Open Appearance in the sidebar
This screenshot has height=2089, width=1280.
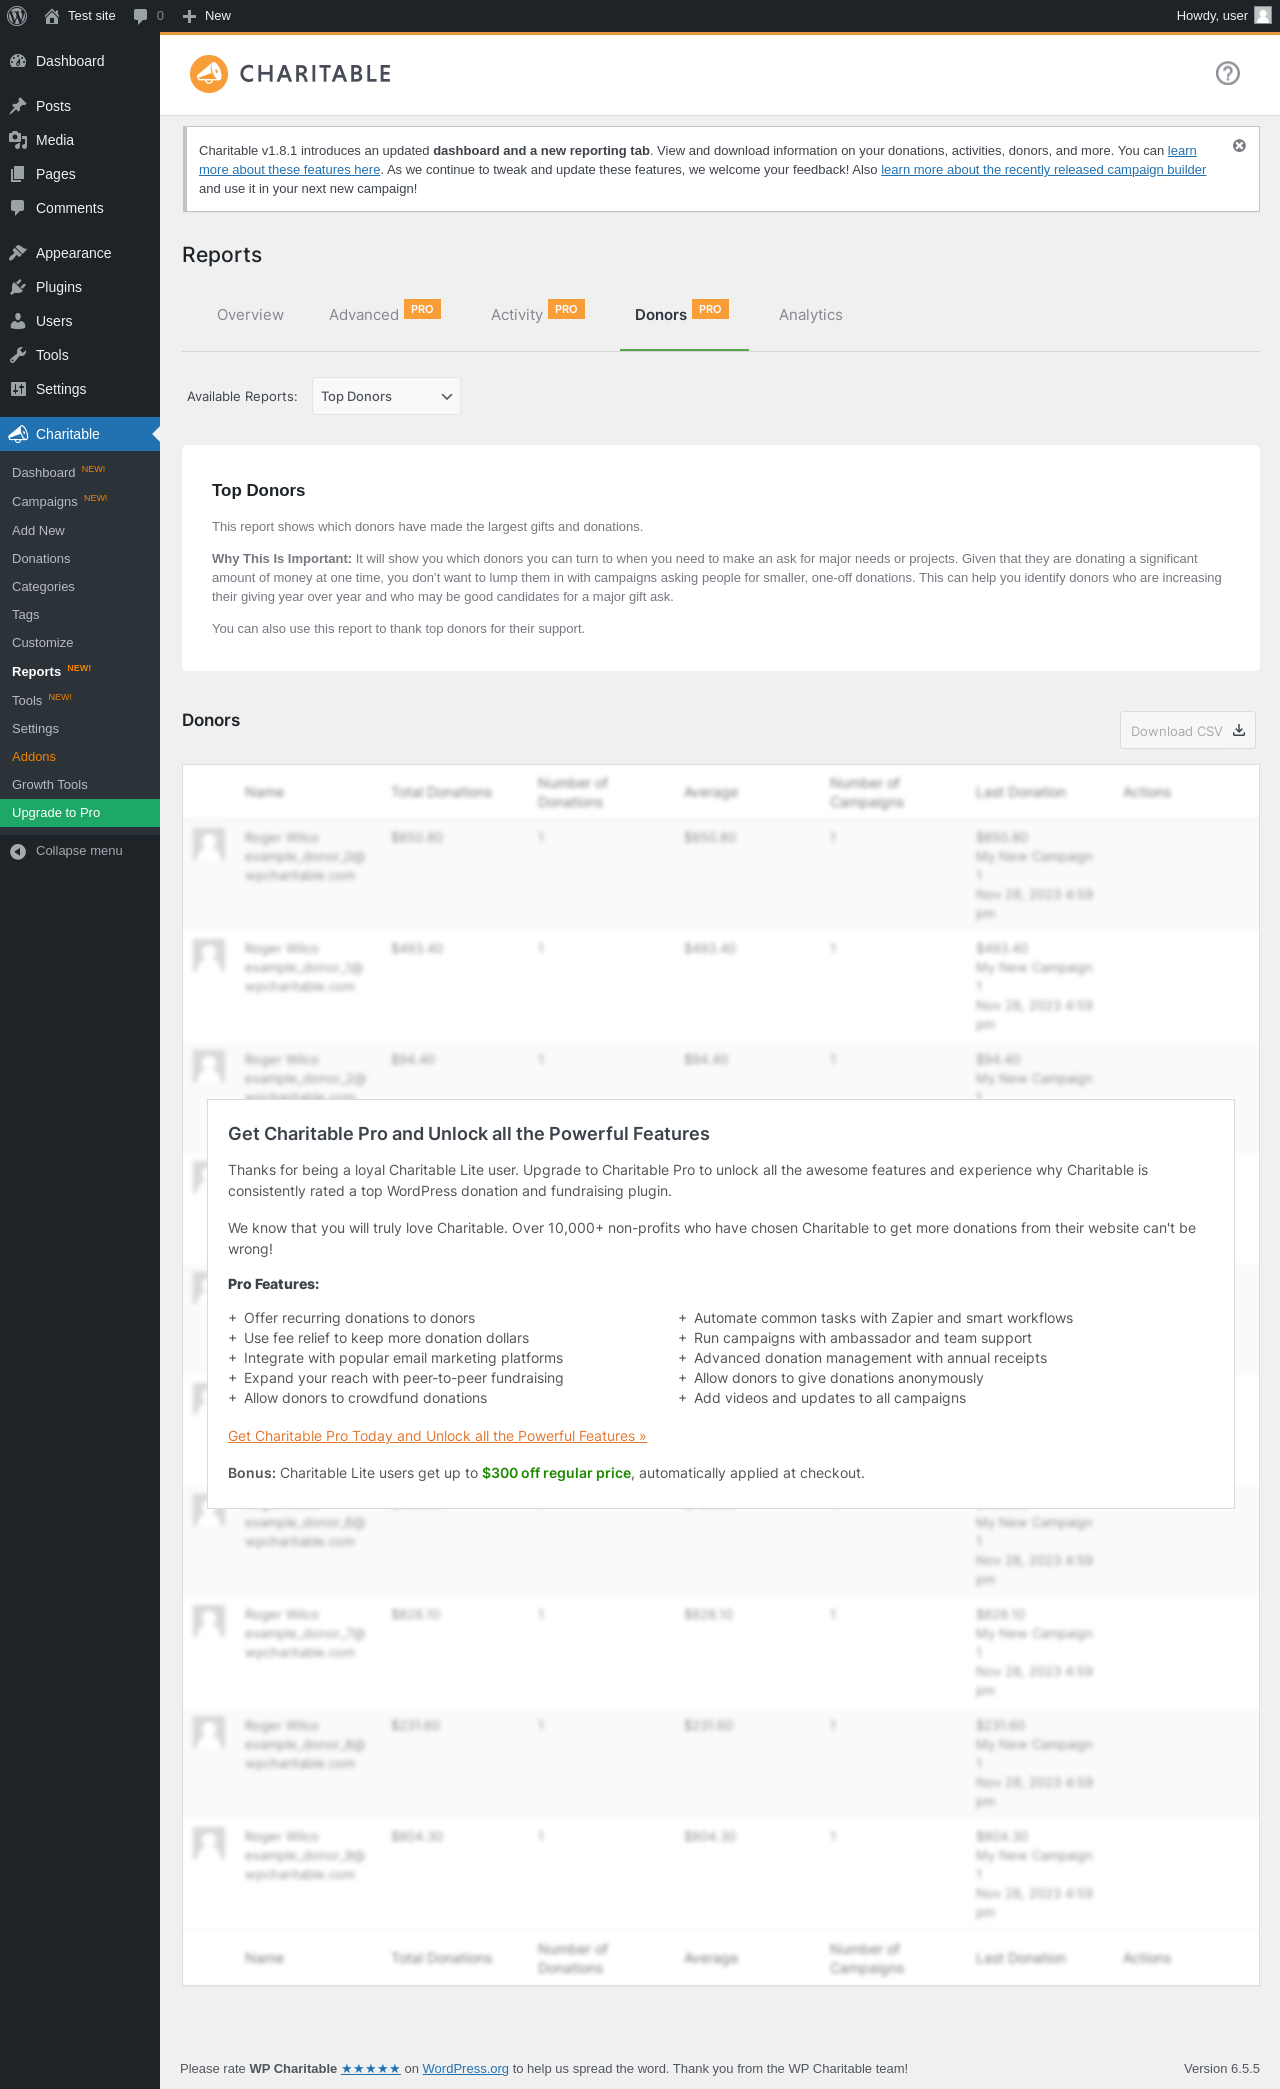(80, 253)
